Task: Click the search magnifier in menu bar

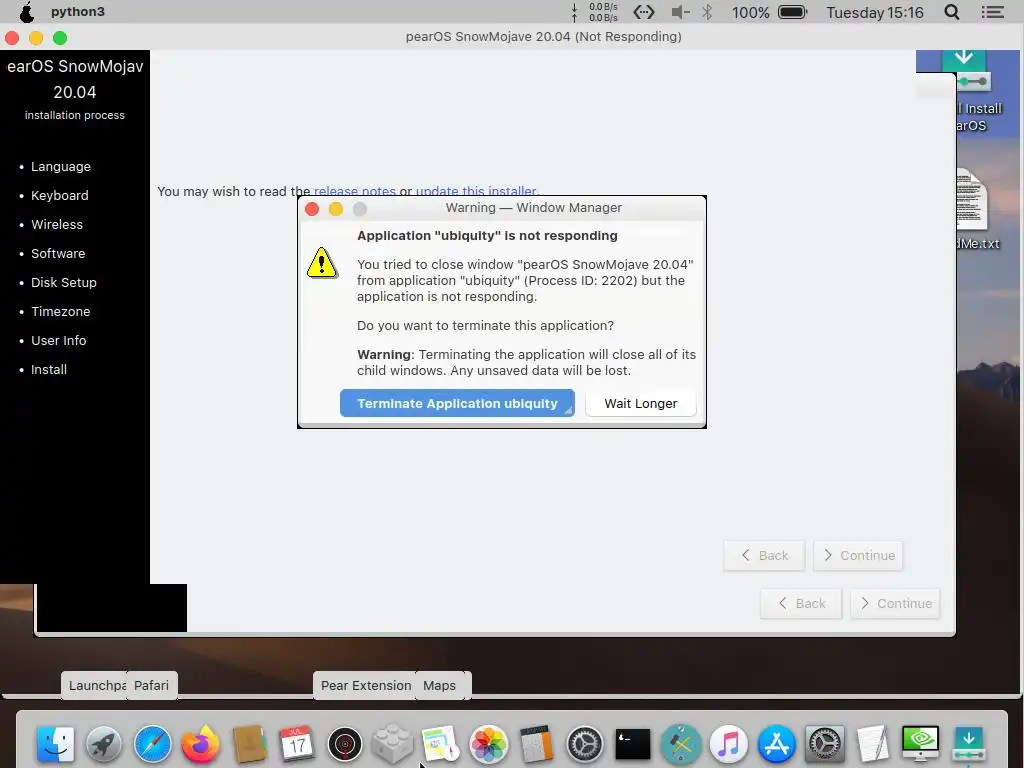Action: pyautogui.click(x=952, y=12)
